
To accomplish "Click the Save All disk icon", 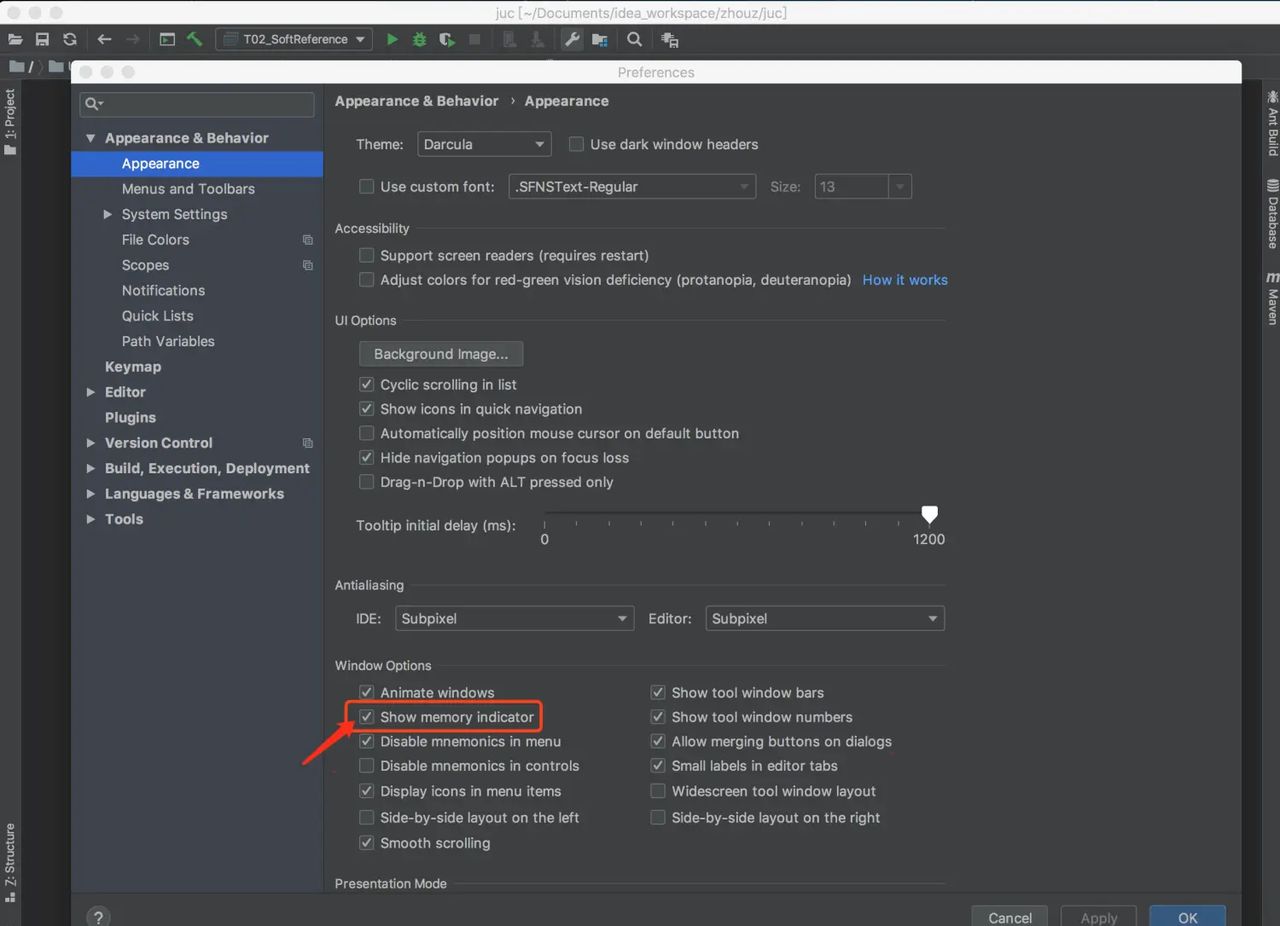I will point(42,39).
